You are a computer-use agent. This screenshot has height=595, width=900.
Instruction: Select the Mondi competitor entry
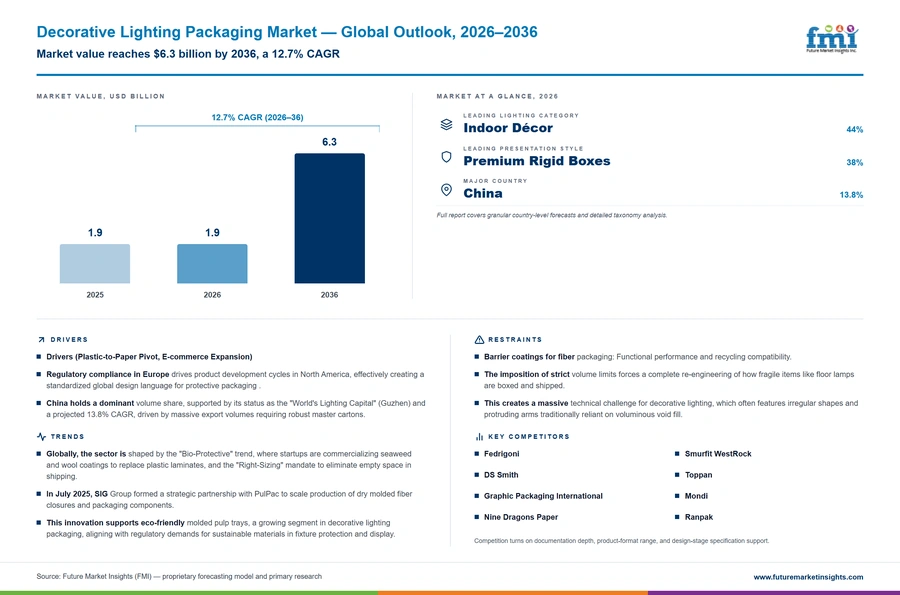[696, 496]
